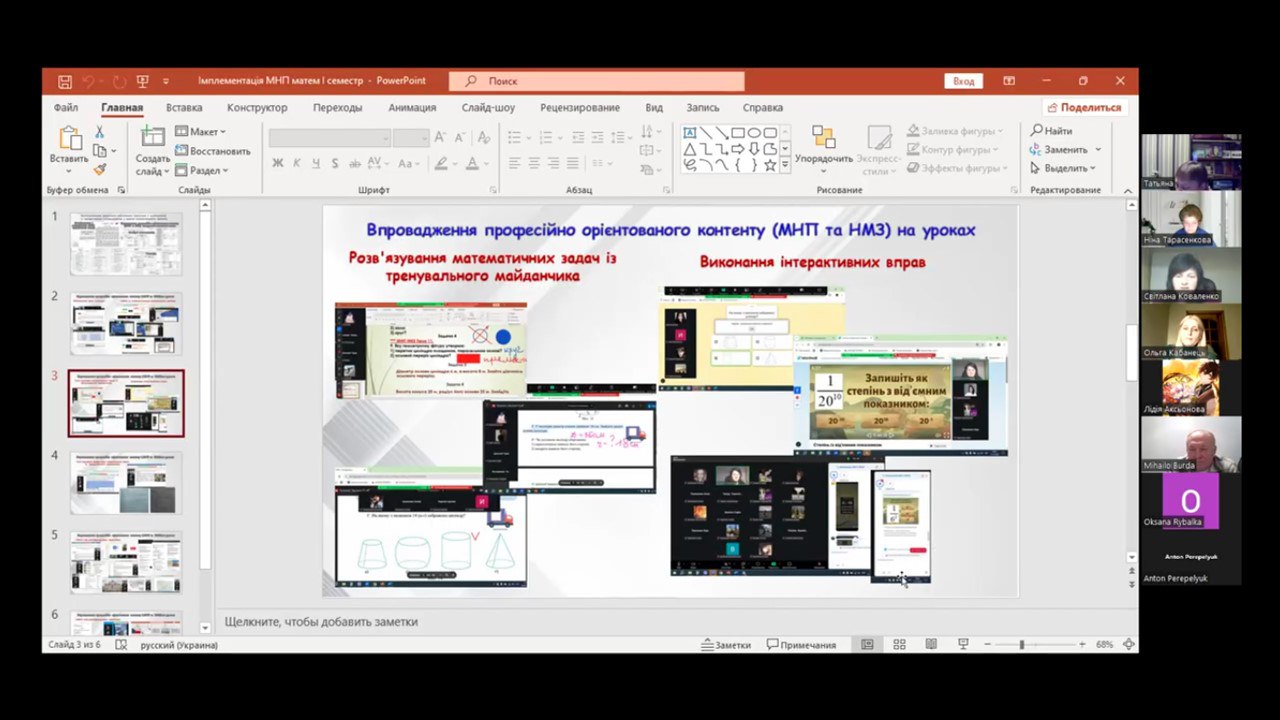Switch to the Анимация tab
The height and width of the screenshot is (720, 1280).
[x=412, y=108]
